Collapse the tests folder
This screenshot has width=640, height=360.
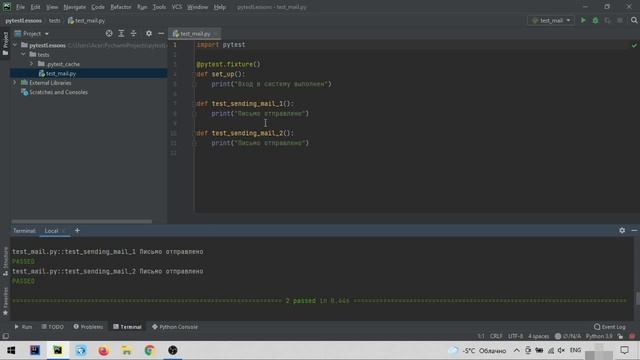(x=23, y=55)
